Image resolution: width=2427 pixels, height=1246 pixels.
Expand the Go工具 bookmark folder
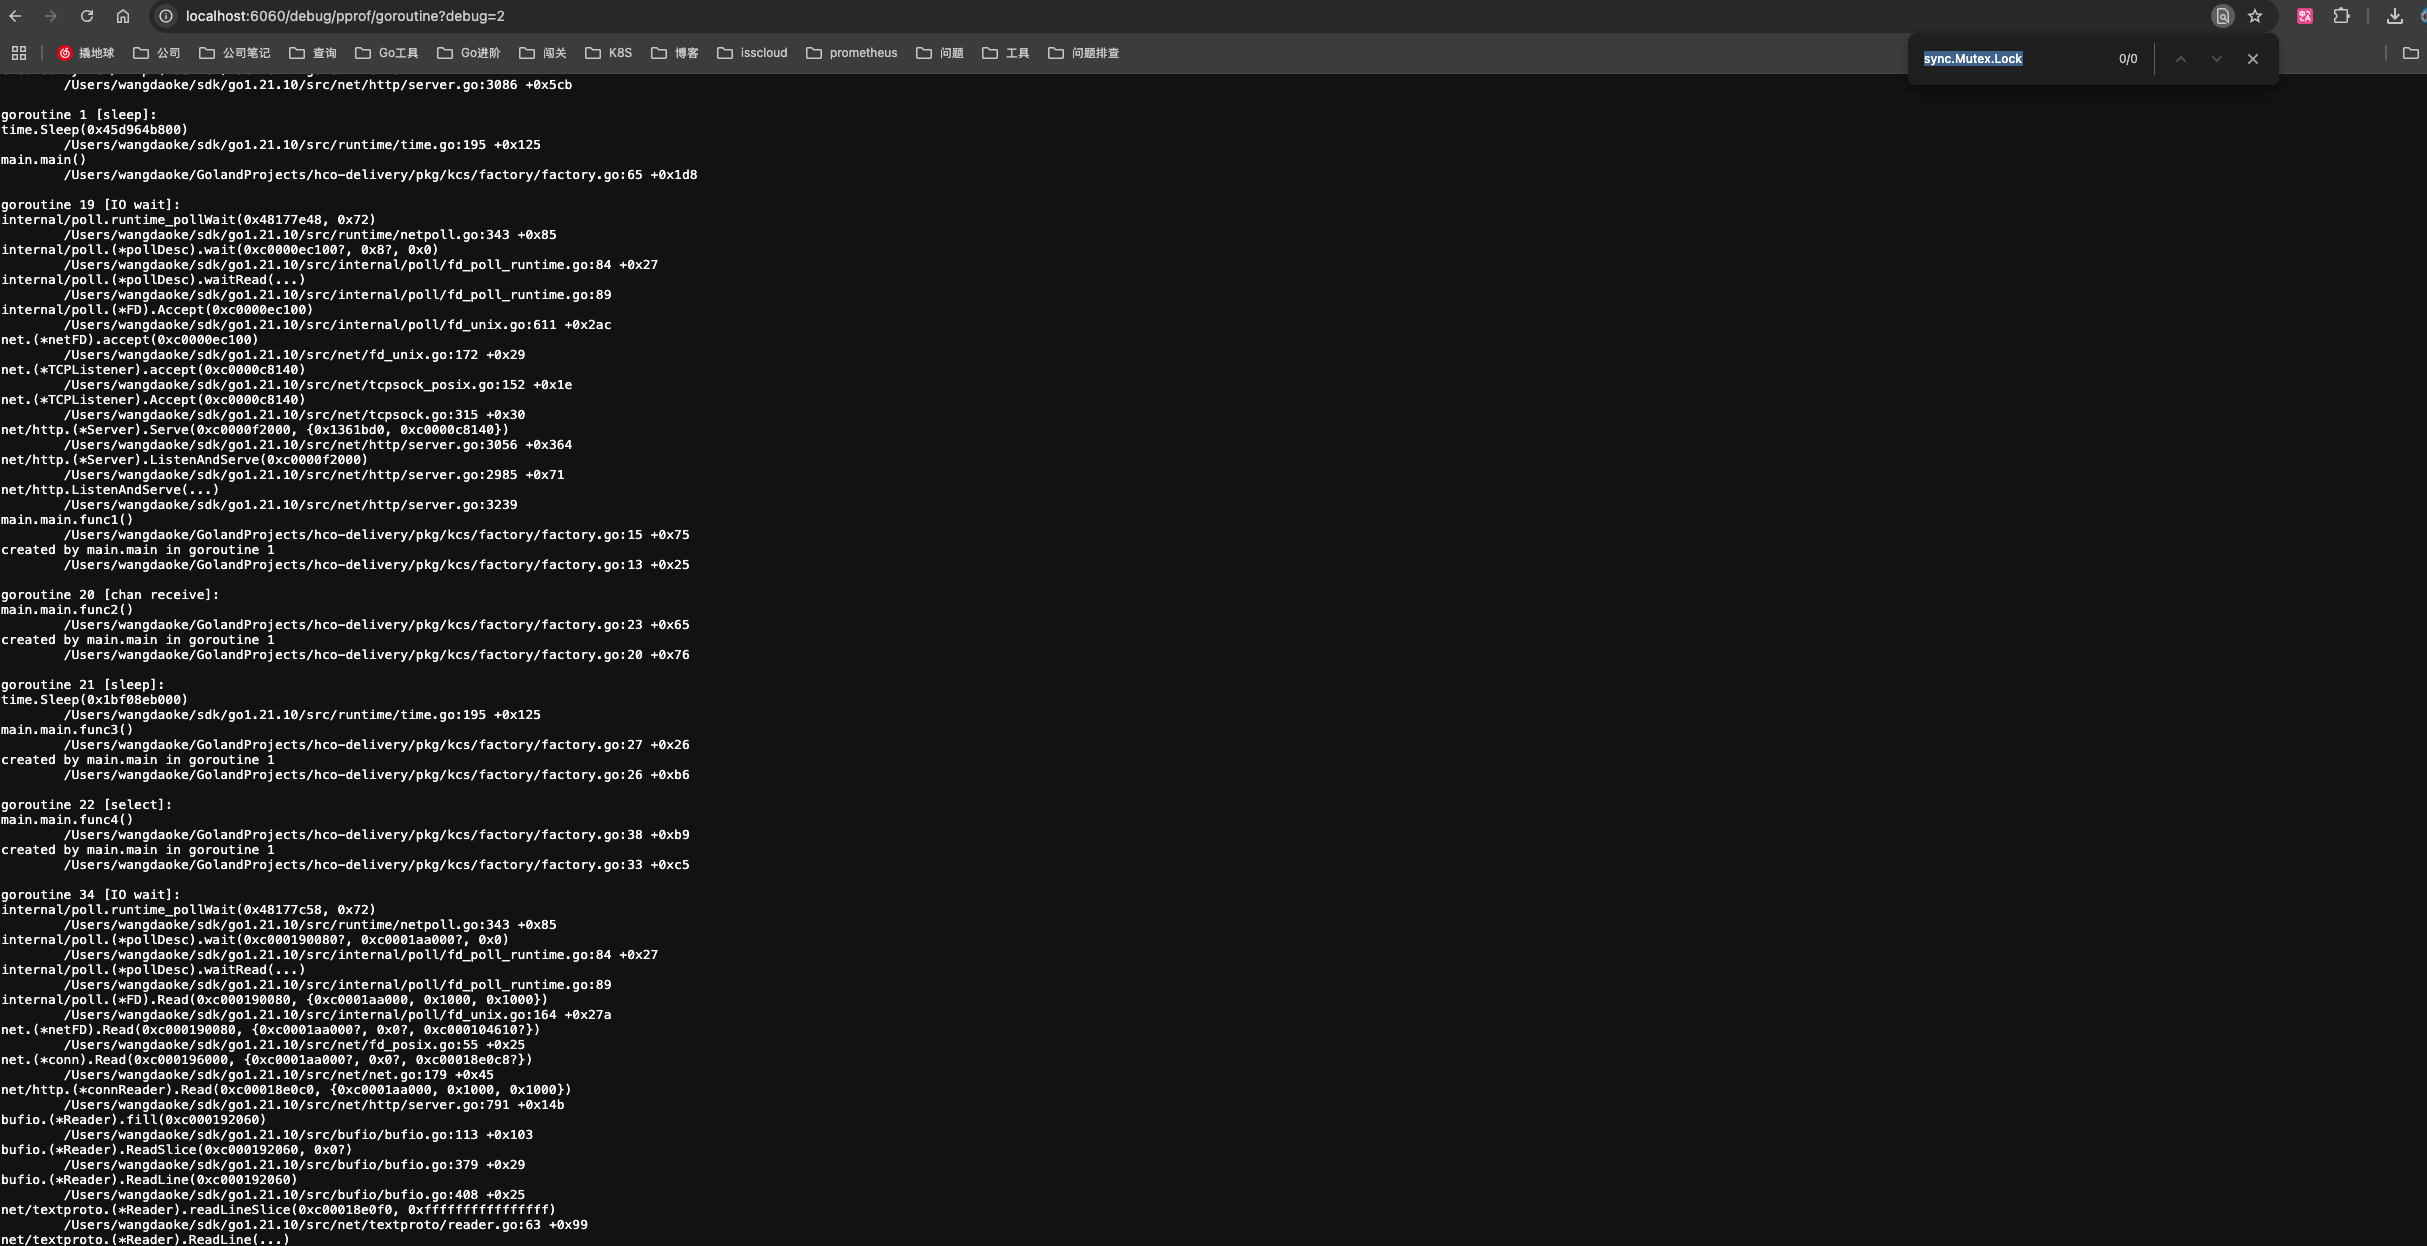(x=386, y=53)
